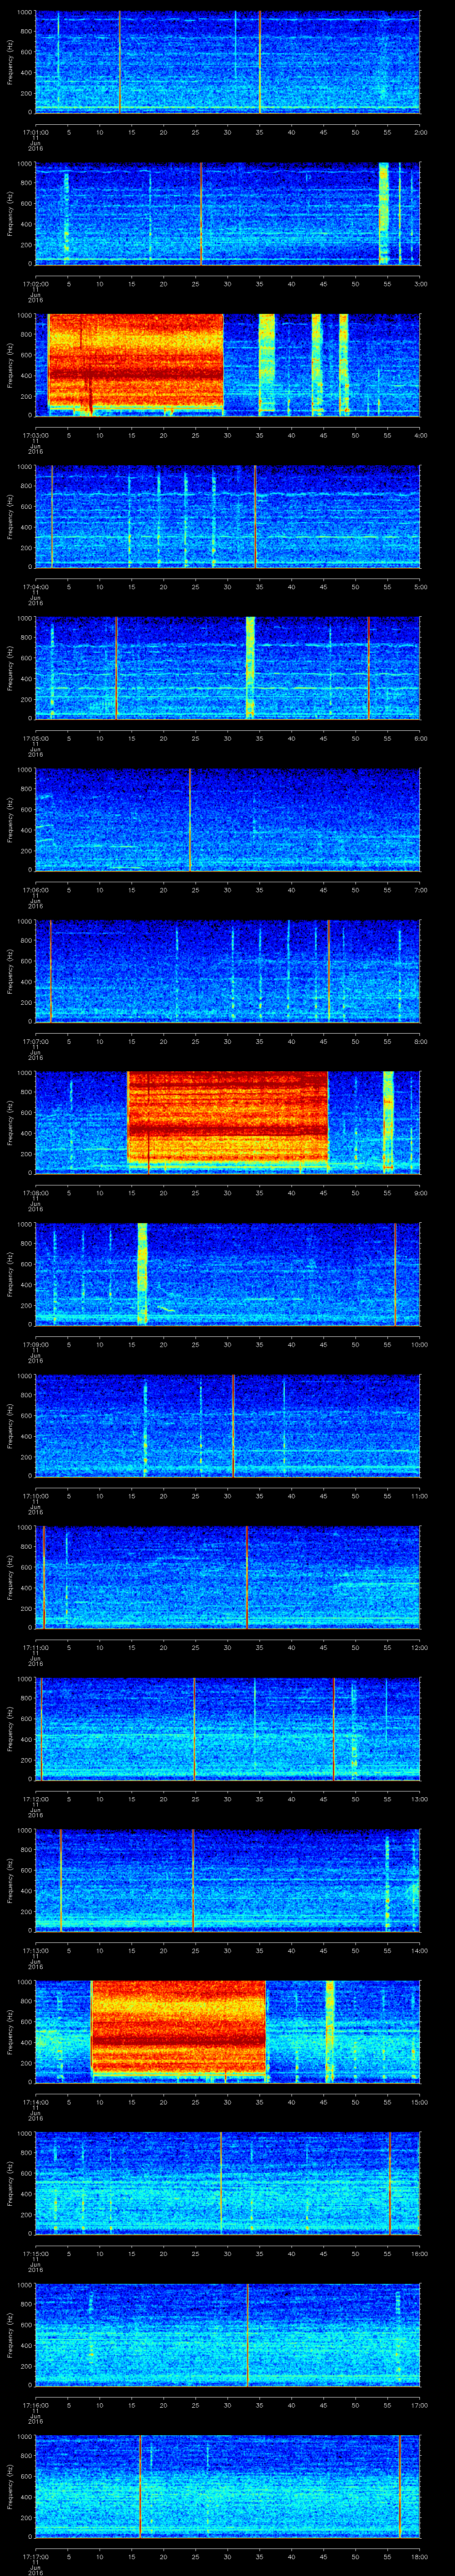Click the "17:09:00" start time label
The width and height of the screenshot is (455, 2576).
(35, 1344)
